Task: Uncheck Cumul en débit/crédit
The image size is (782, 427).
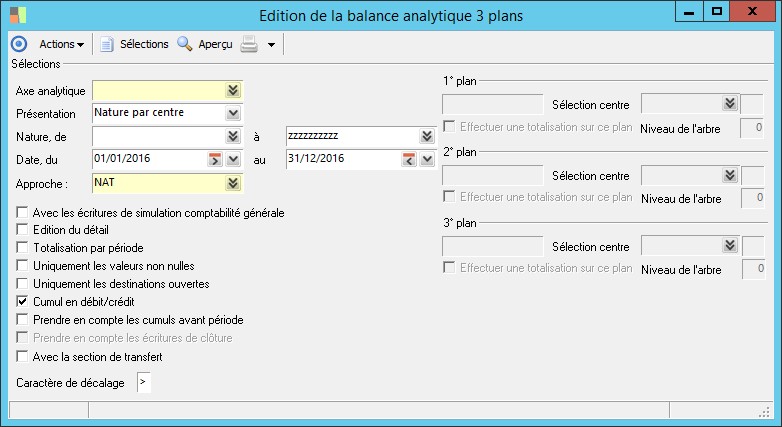Action: pos(23,302)
